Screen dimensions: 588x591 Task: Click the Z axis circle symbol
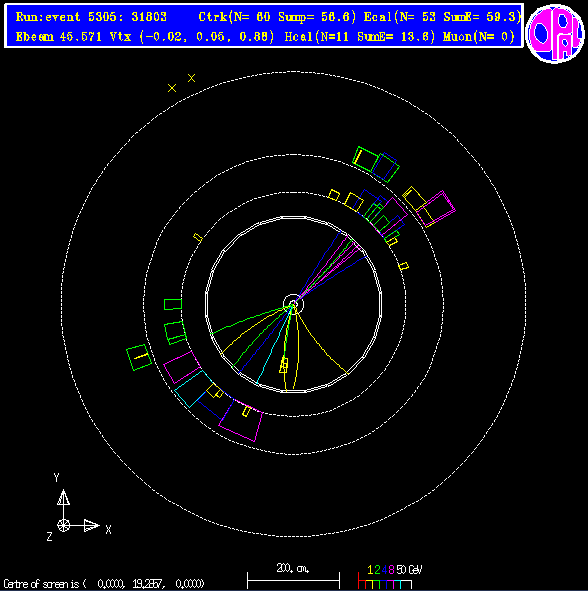click(63, 525)
